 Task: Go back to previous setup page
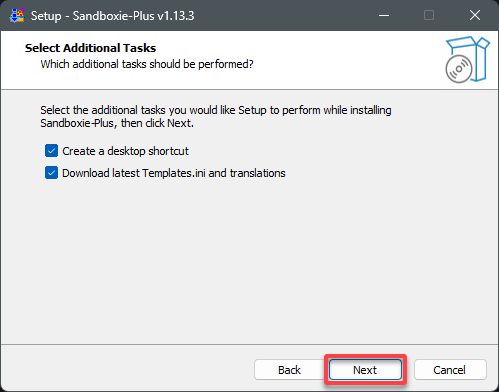click(289, 370)
